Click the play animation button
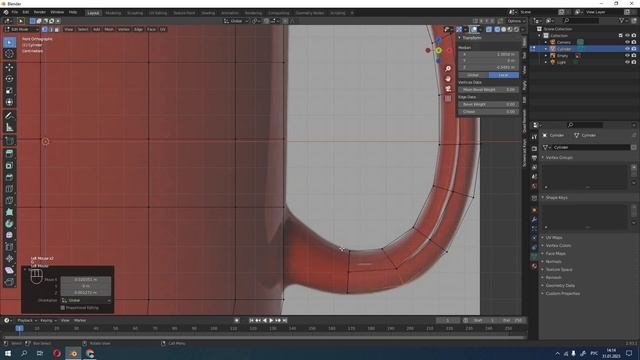Screen dimensions: 640x360 coord(271,320)
